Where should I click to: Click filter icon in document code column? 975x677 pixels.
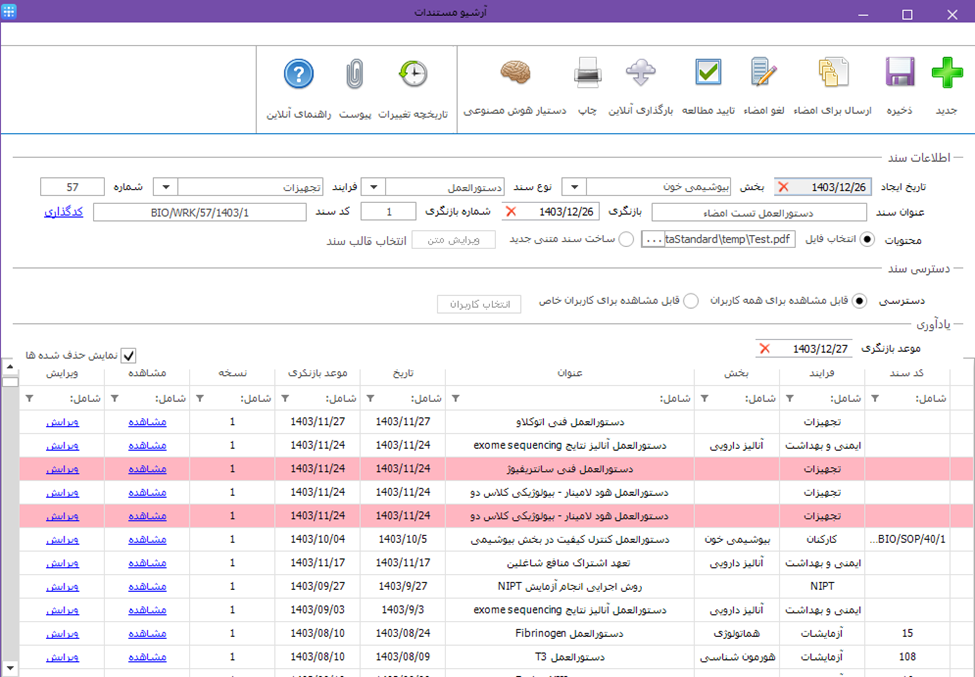(874, 398)
